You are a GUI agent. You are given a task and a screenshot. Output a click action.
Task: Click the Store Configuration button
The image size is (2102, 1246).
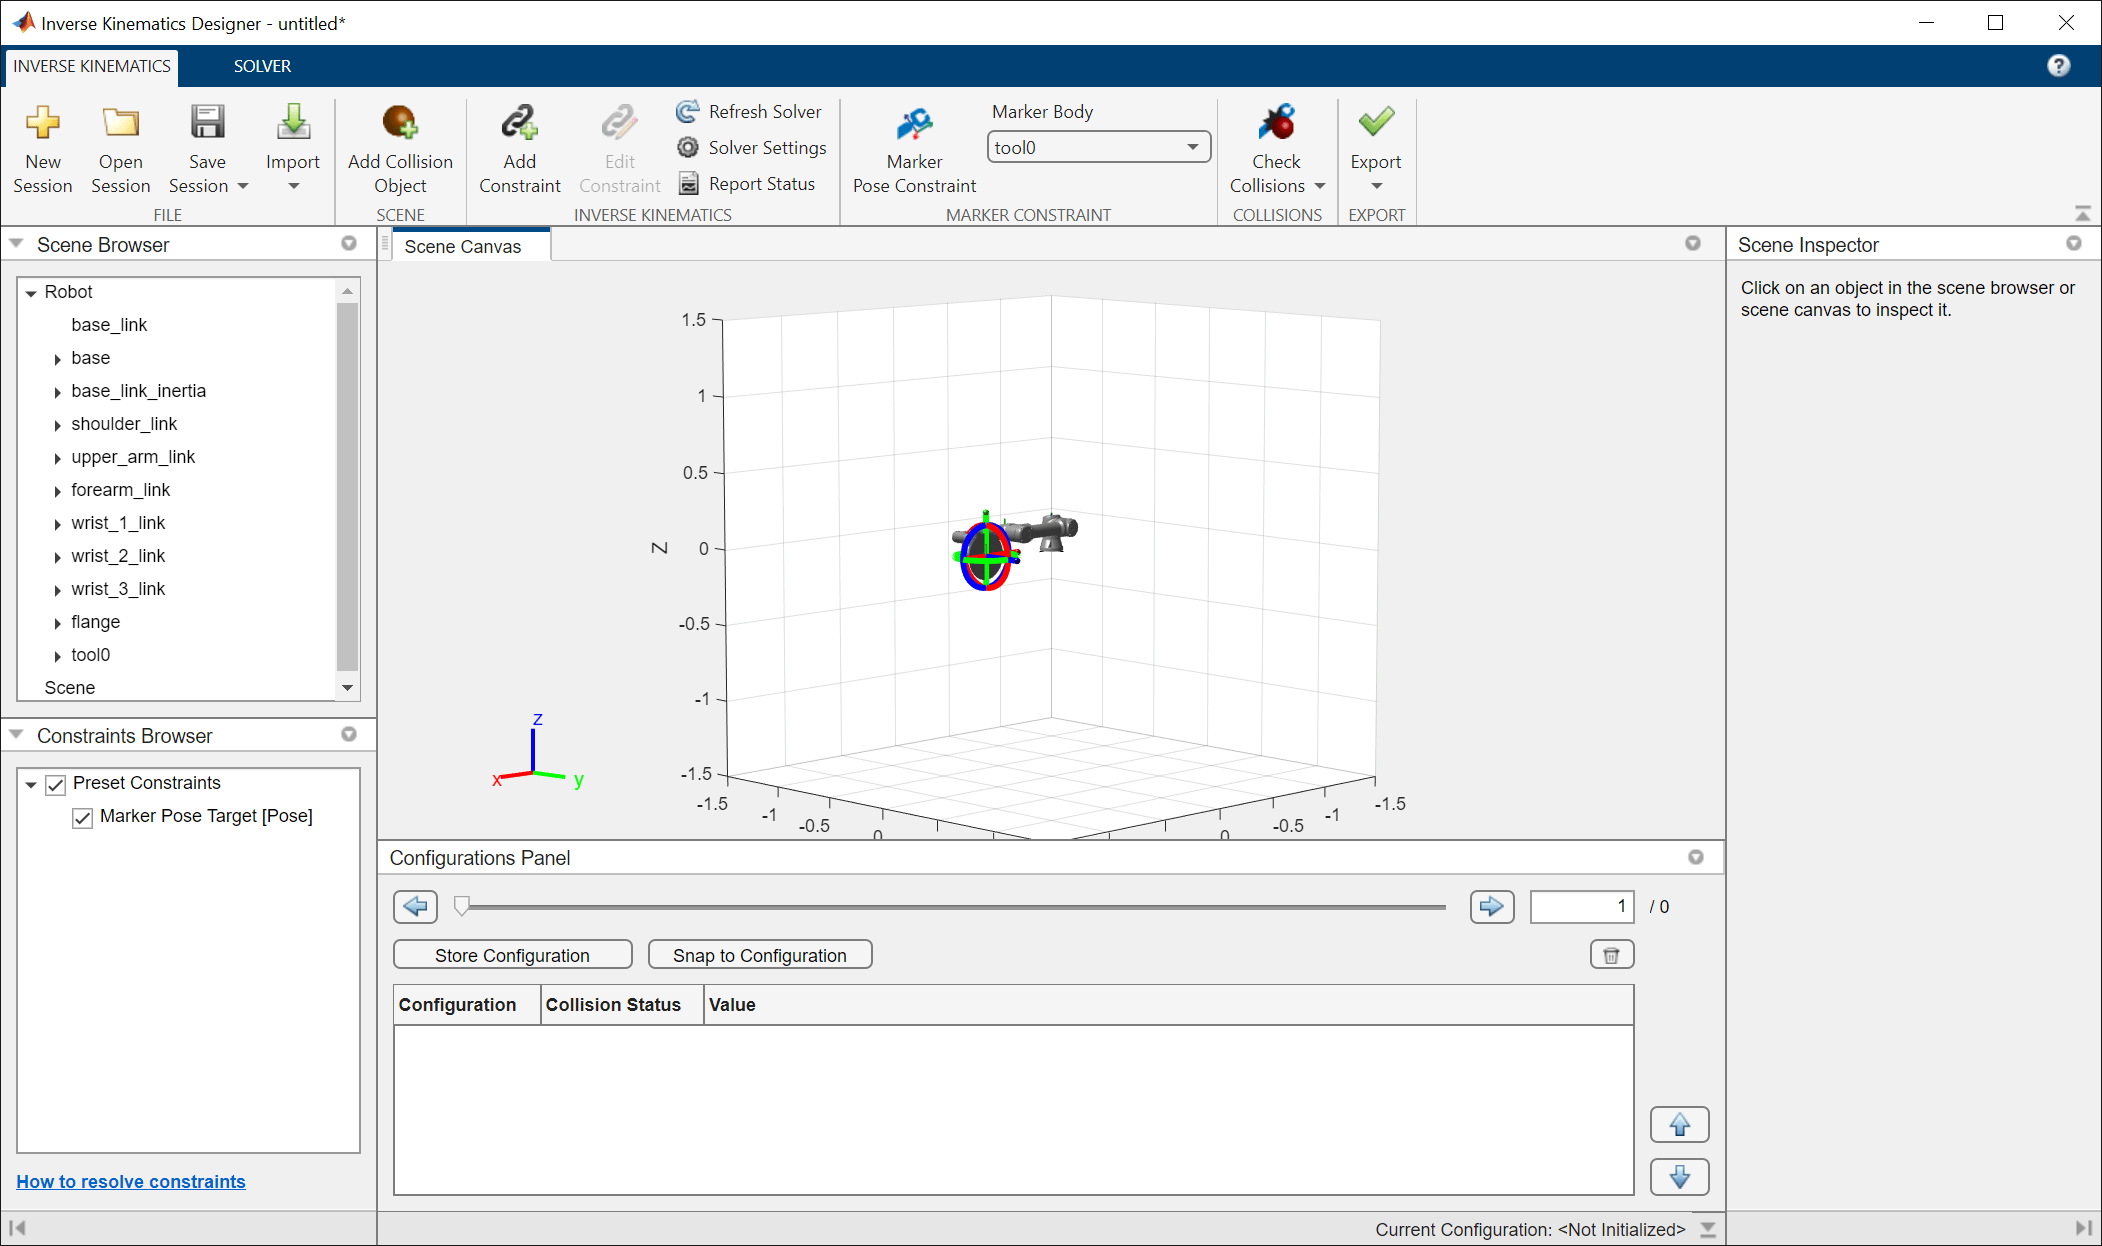[x=512, y=955]
